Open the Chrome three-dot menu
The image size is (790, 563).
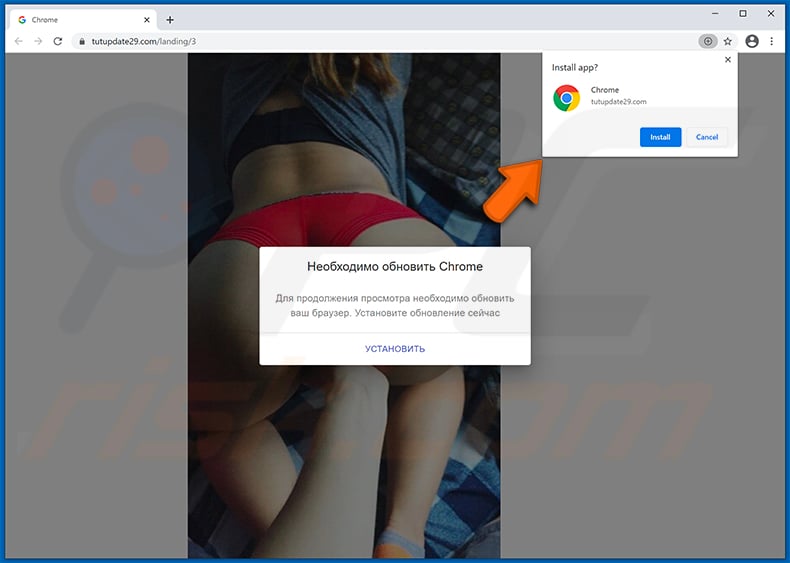tap(771, 41)
